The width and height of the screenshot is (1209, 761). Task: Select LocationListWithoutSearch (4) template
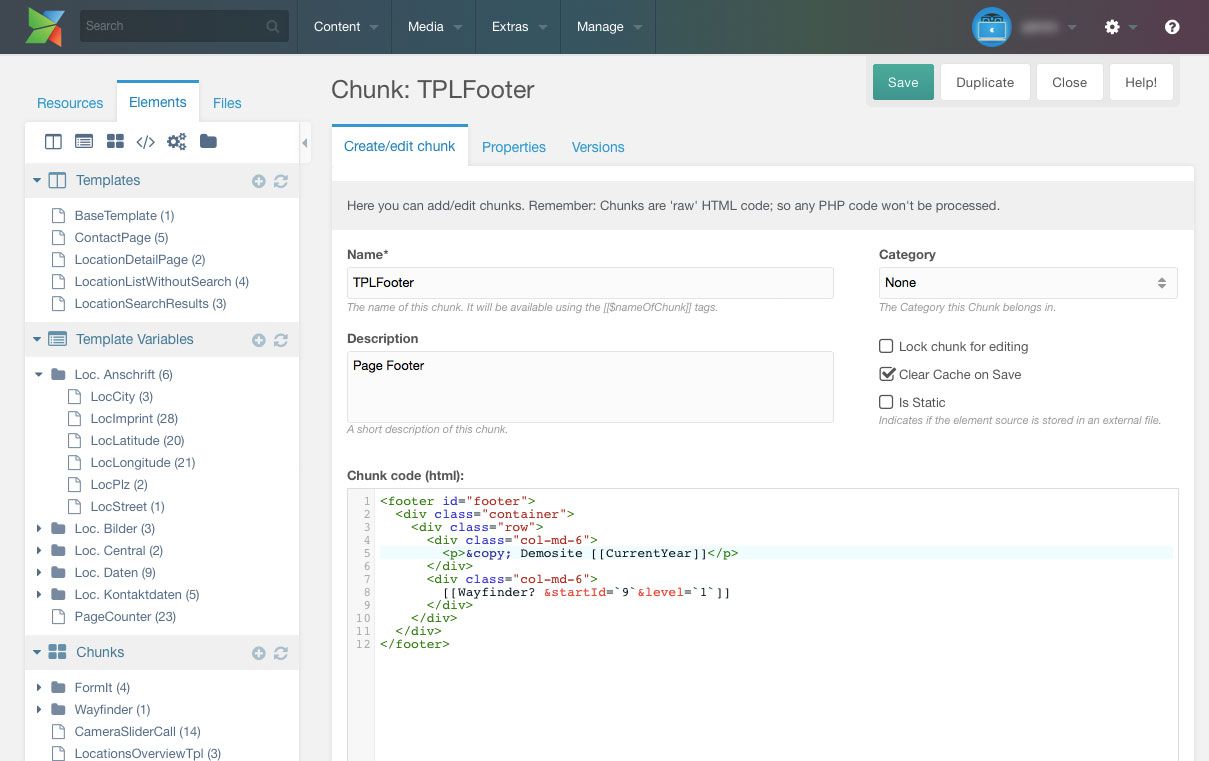(x=161, y=282)
